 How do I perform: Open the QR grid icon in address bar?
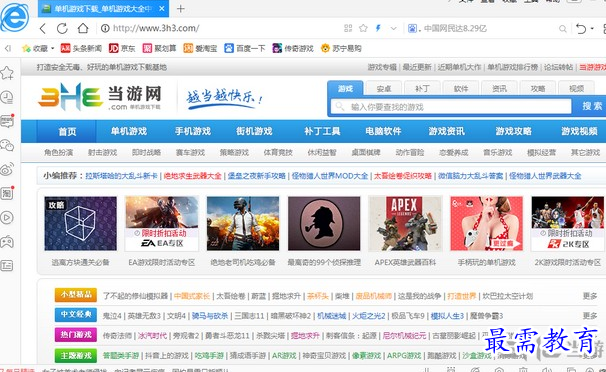(348, 28)
